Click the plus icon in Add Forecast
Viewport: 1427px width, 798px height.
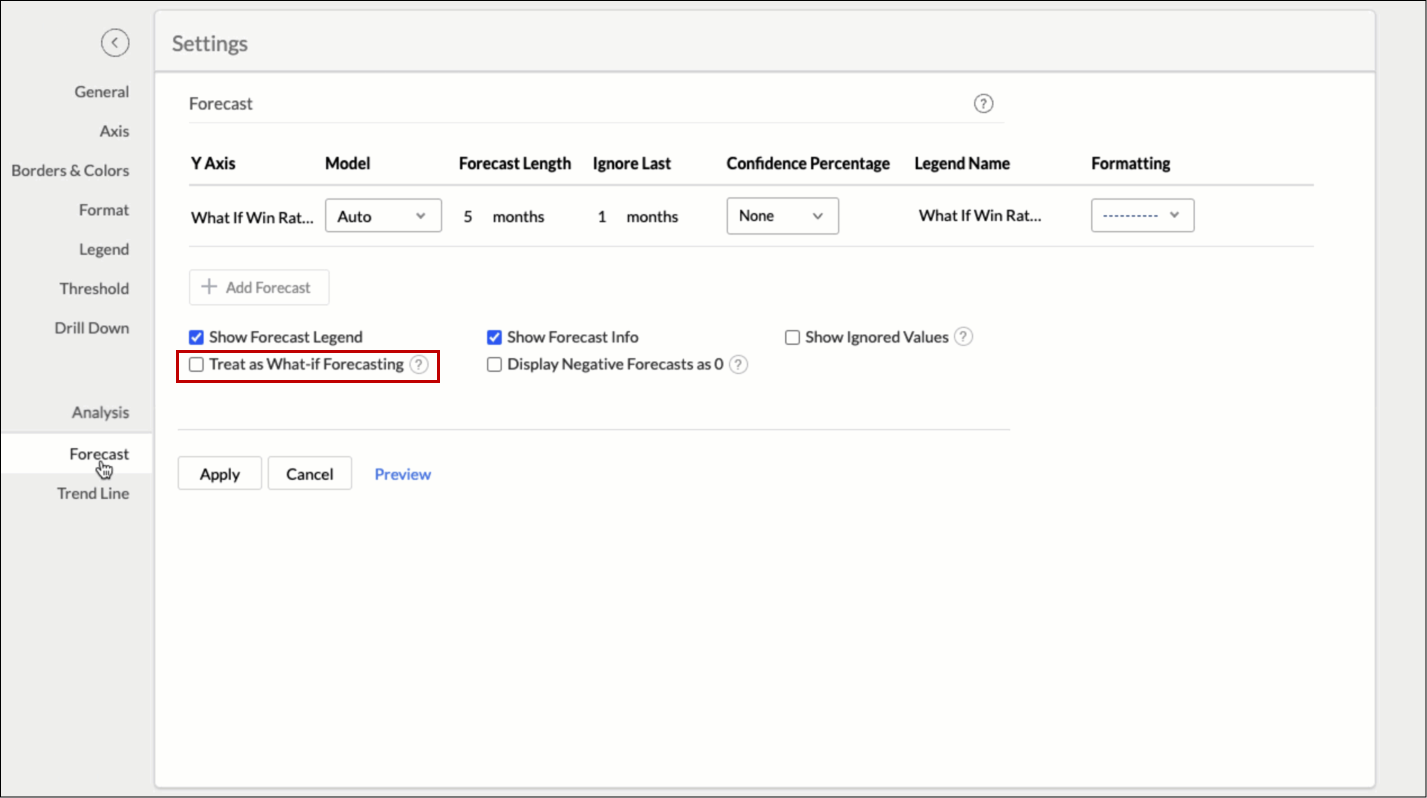pyautogui.click(x=209, y=287)
